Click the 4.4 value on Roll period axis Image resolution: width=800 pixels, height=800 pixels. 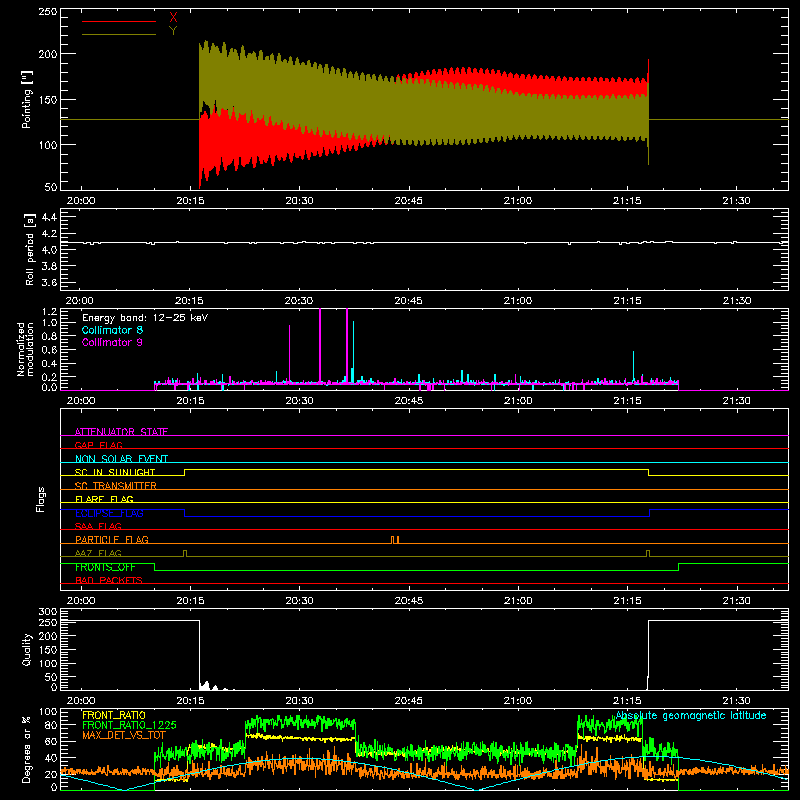pyautogui.click(x=48, y=217)
